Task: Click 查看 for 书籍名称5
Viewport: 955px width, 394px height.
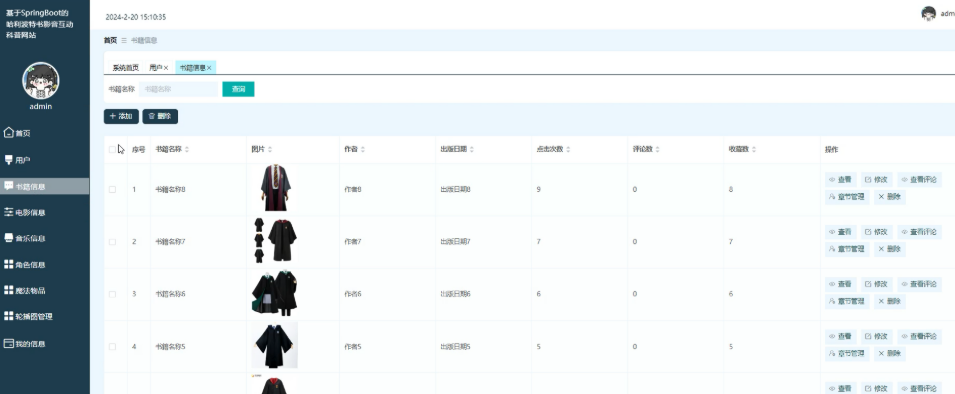Action: (x=840, y=336)
